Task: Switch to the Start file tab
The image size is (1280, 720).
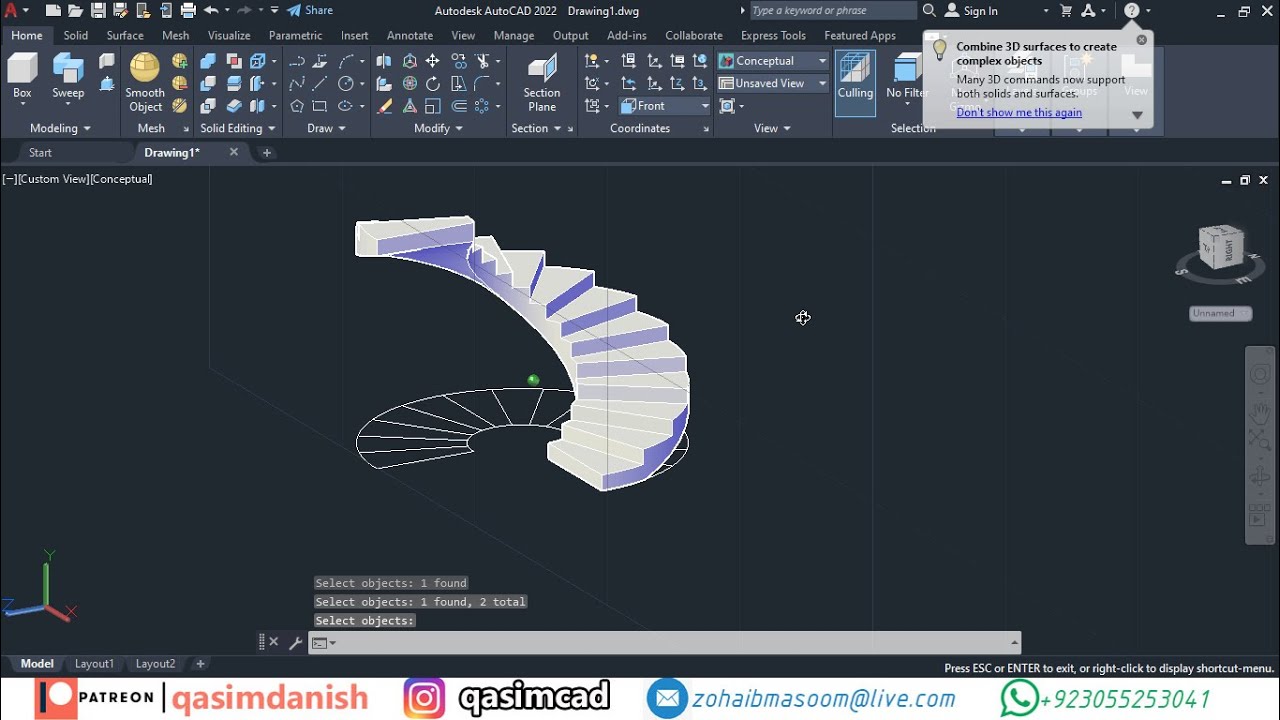Action: coord(40,153)
